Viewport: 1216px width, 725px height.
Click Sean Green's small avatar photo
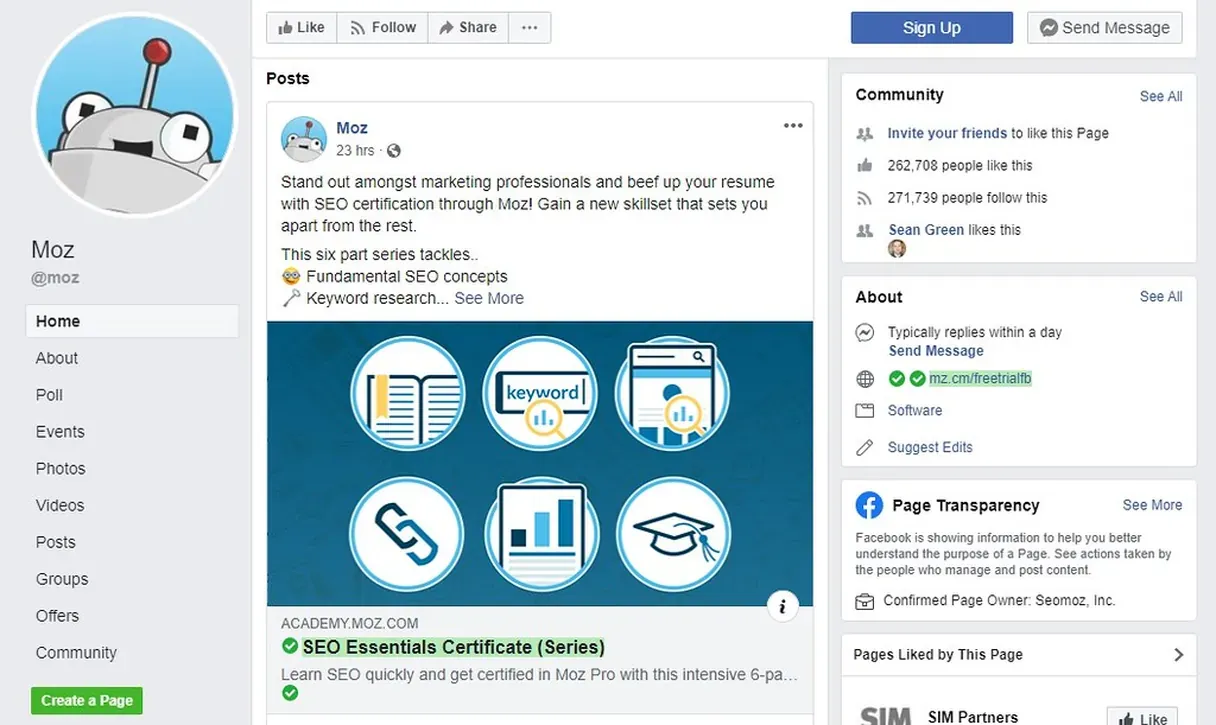tap(897, 249)
